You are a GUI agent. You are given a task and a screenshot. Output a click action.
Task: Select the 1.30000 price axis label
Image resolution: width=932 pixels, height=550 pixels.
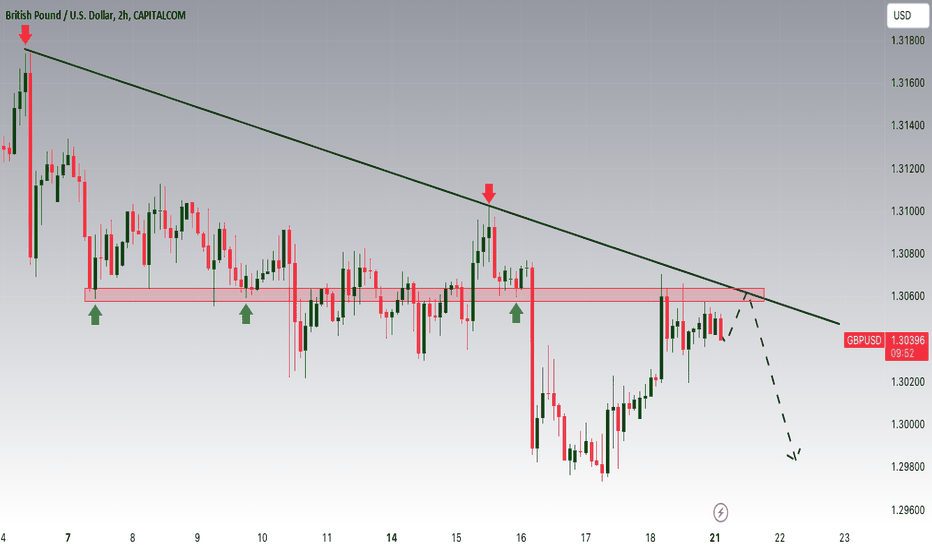(x=908, y=425)
